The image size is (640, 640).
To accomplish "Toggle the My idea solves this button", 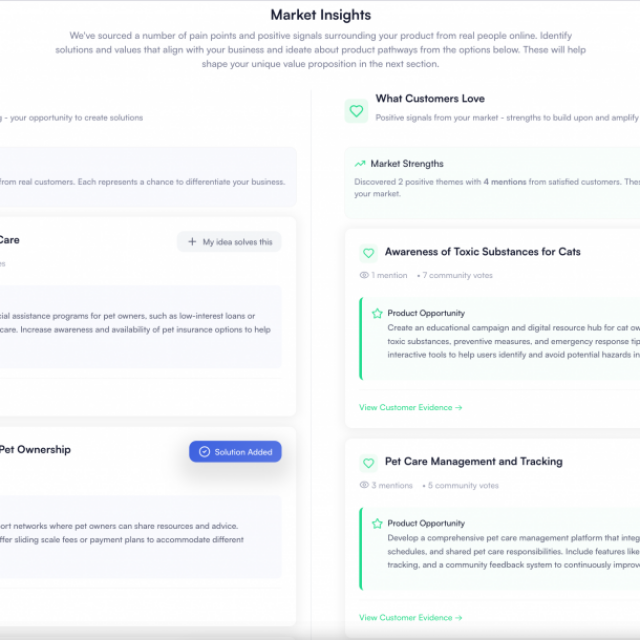I will coord(229,242).
